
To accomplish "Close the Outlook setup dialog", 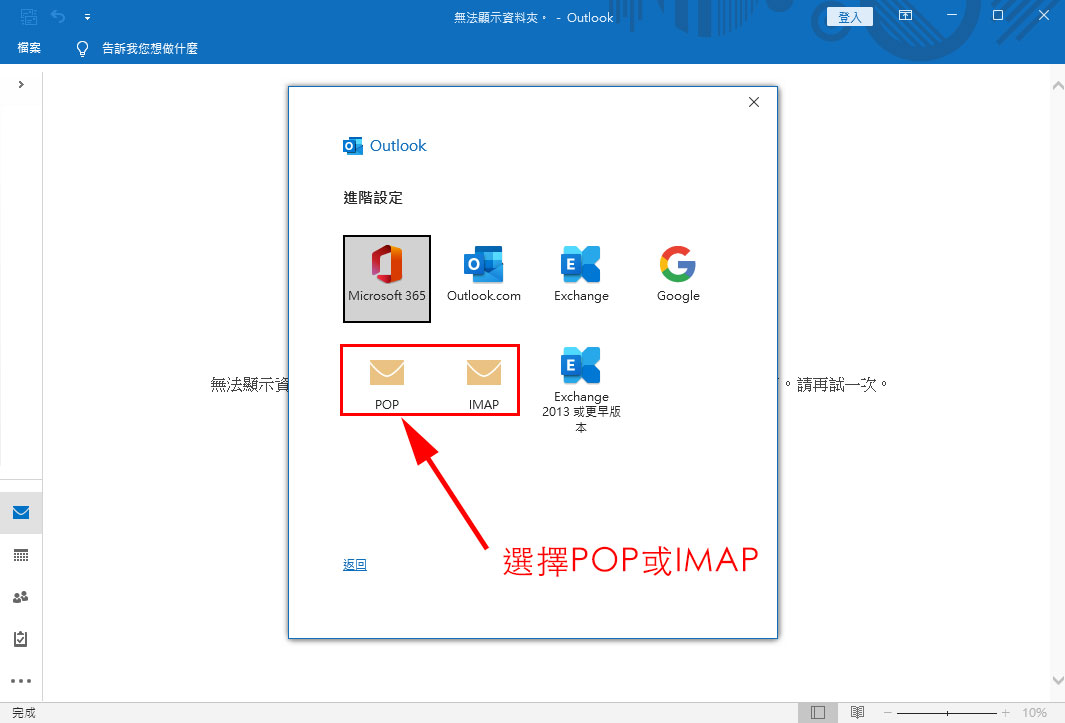I will (753, 102).
